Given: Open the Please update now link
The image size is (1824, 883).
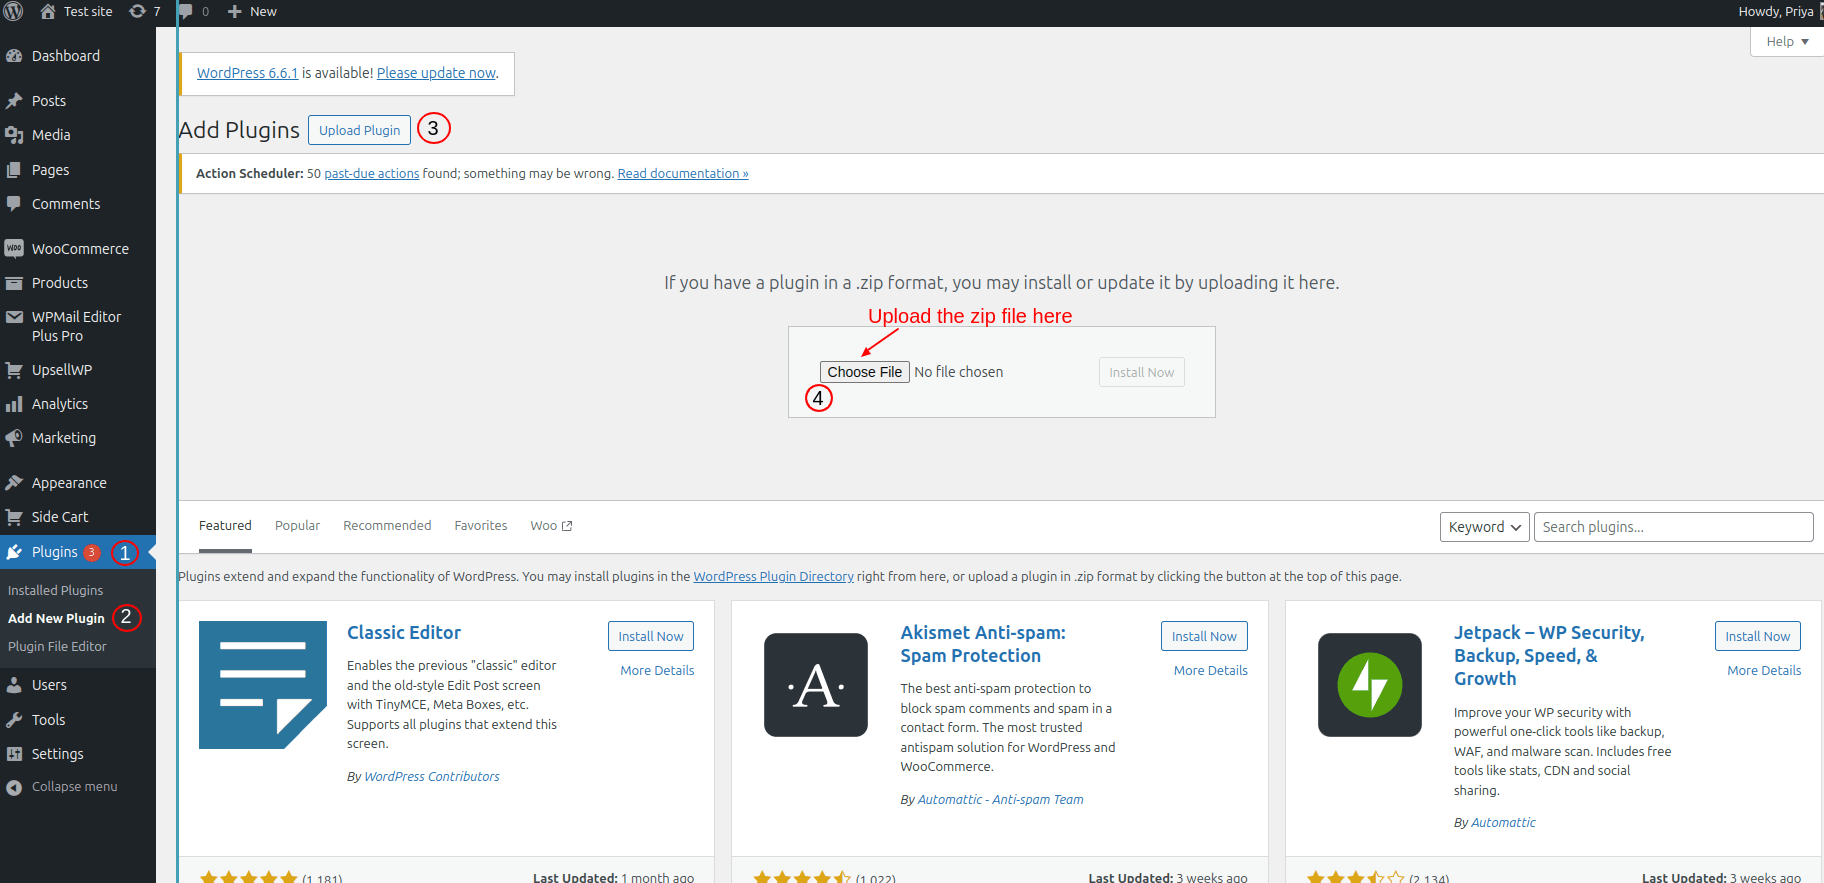Looking at the screenshot, I should (x=436, y=73).
